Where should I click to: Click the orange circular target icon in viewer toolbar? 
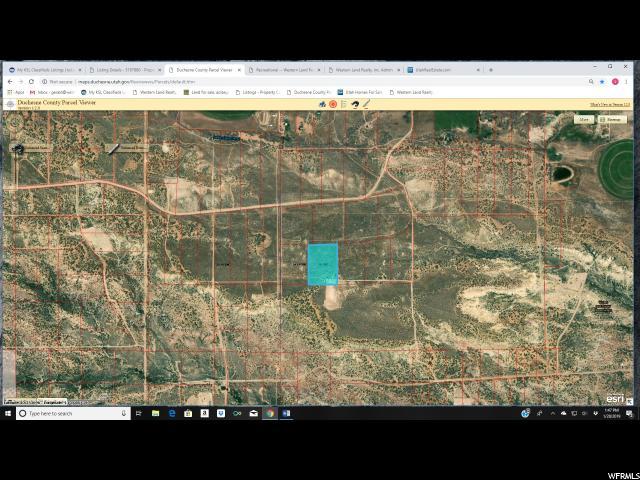pyautogui.click(x=333, y=104)
